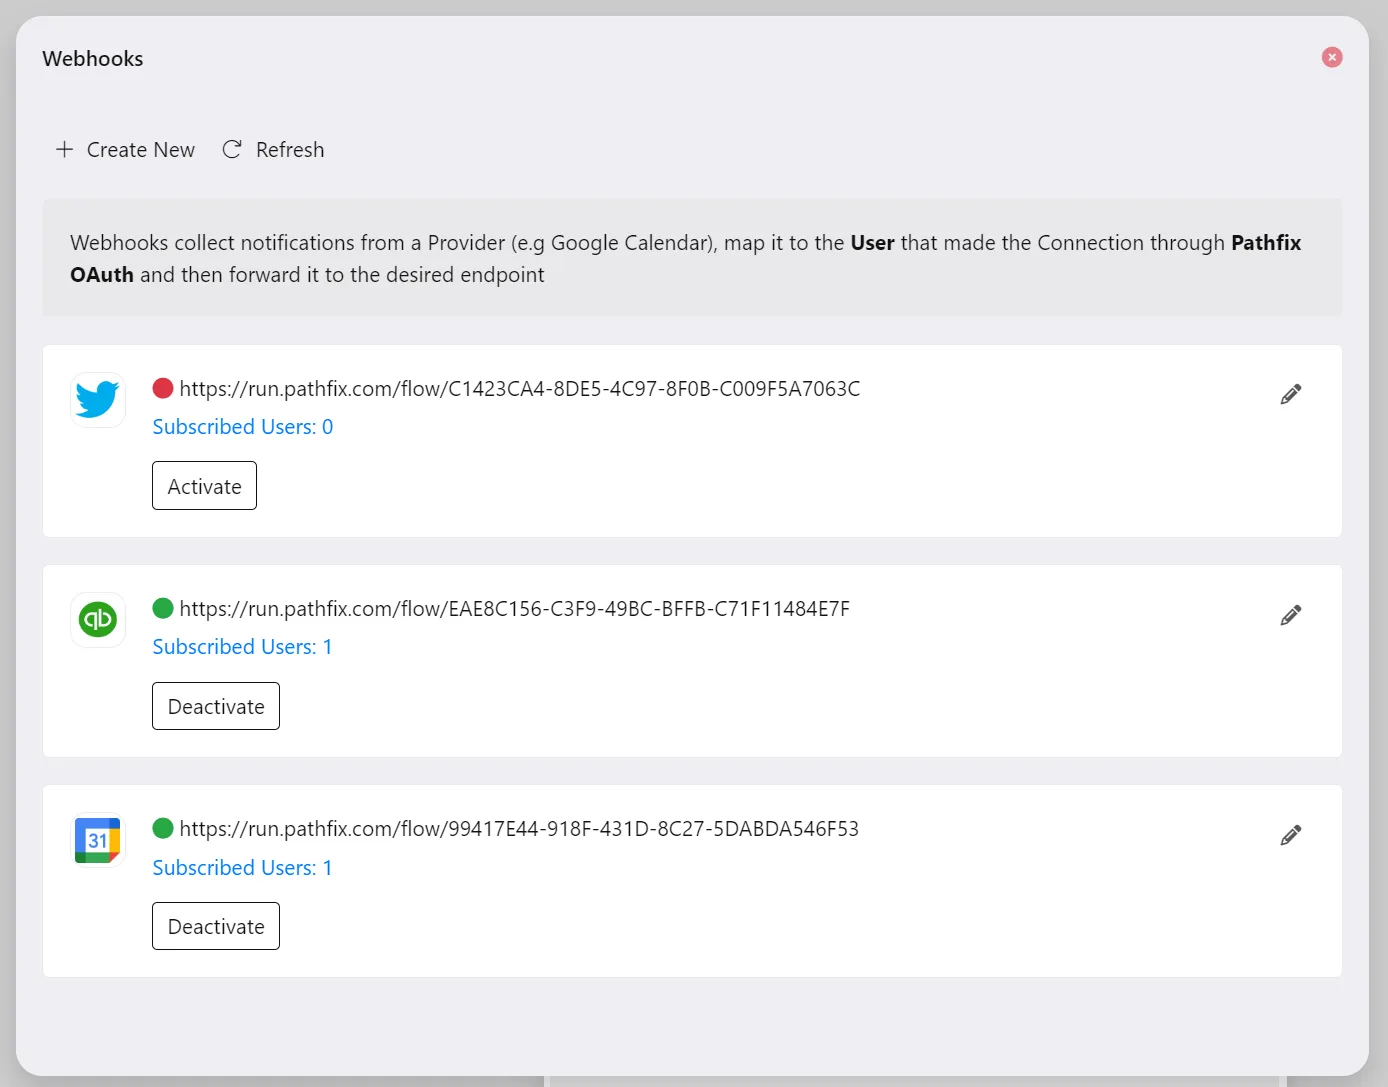Click the green status dot for QuickBooks webhook
This screenshot has height=1087, width=1388.
[163, 608]
